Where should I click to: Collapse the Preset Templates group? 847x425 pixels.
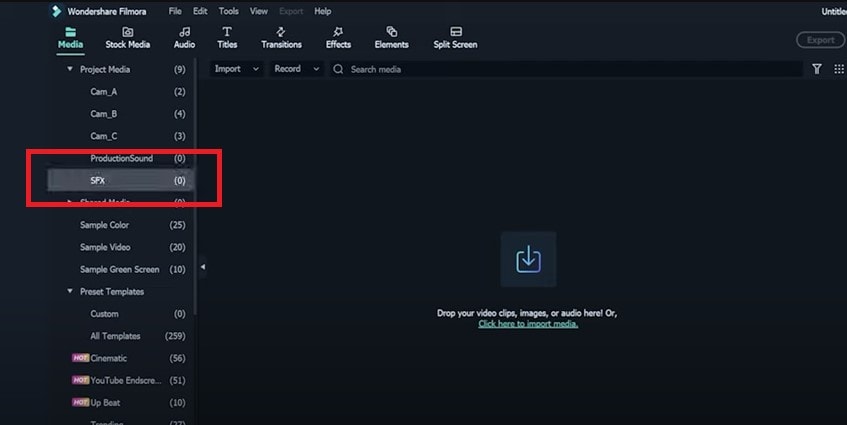click(x=70, y=291)
